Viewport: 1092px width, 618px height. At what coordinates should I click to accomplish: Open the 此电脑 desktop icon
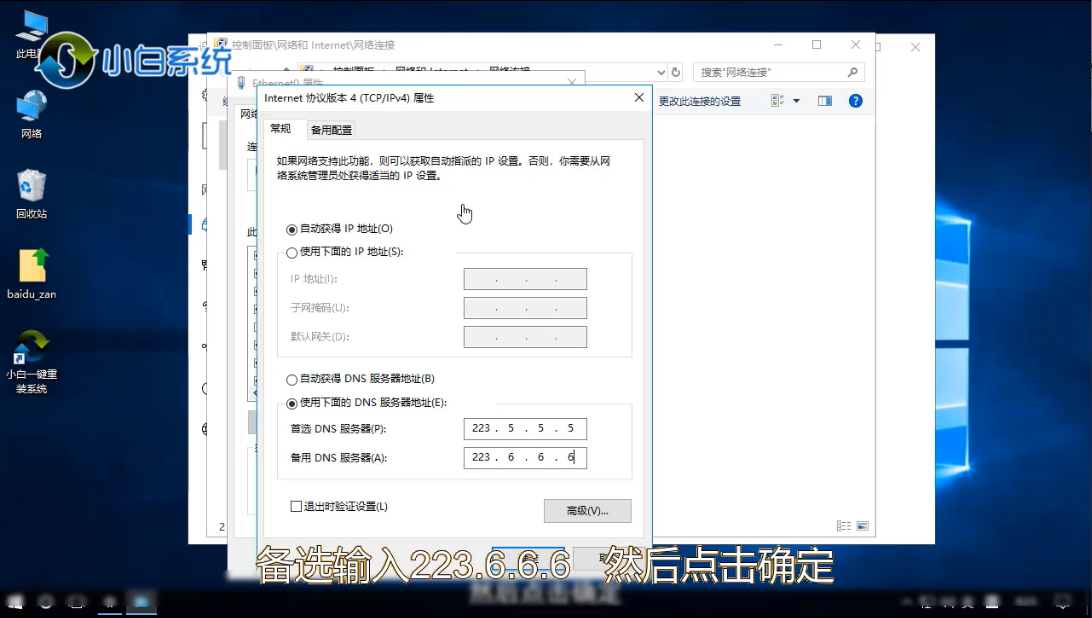coord(31,33)
